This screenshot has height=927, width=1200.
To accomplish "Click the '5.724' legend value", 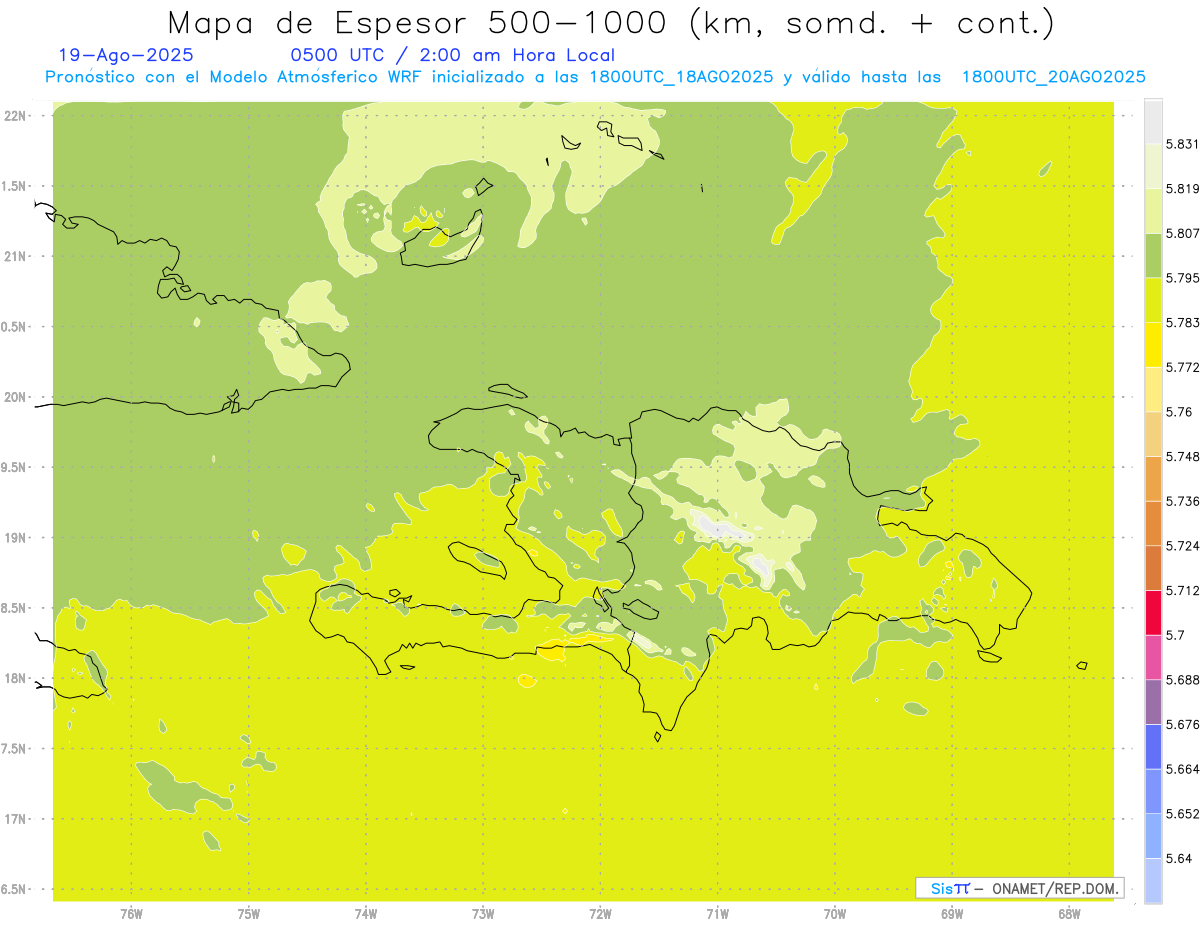I will pyautogui.click(x=1183, y=546).
